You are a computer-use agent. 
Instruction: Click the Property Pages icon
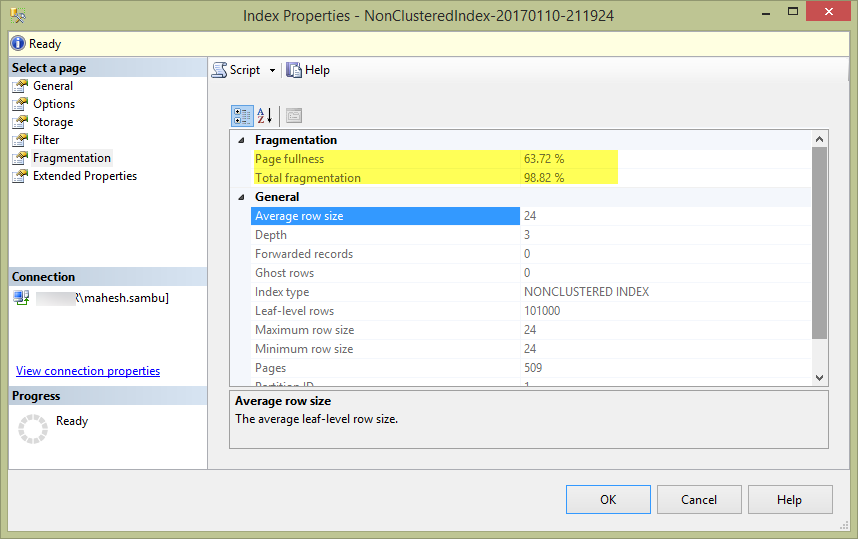(294, 115)
